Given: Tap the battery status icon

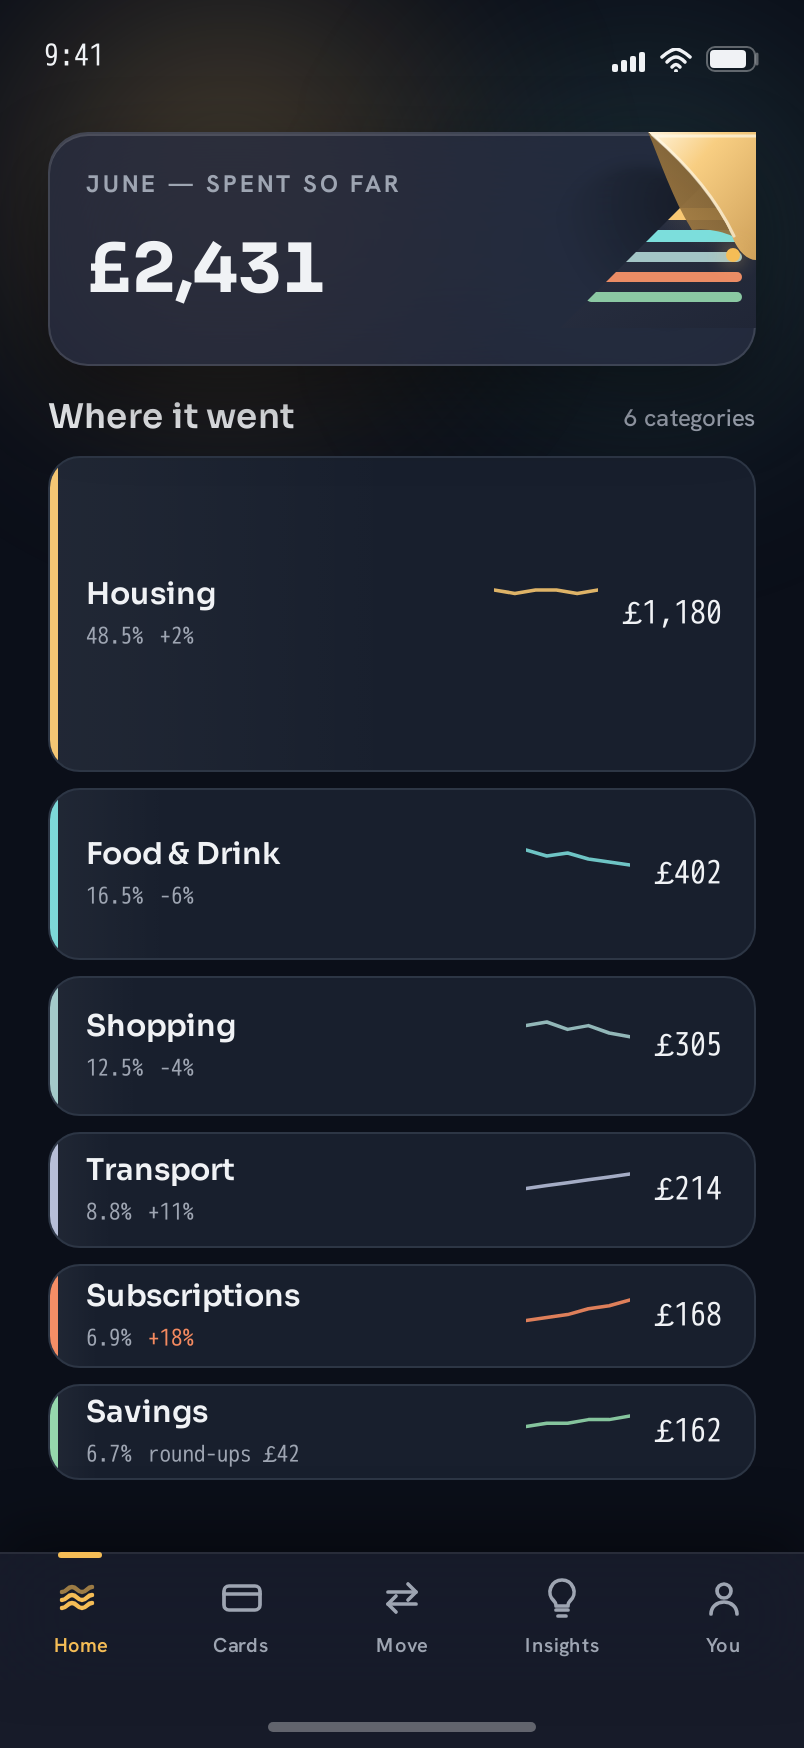Looking at the screenshot, I should (x=733, y=60).
